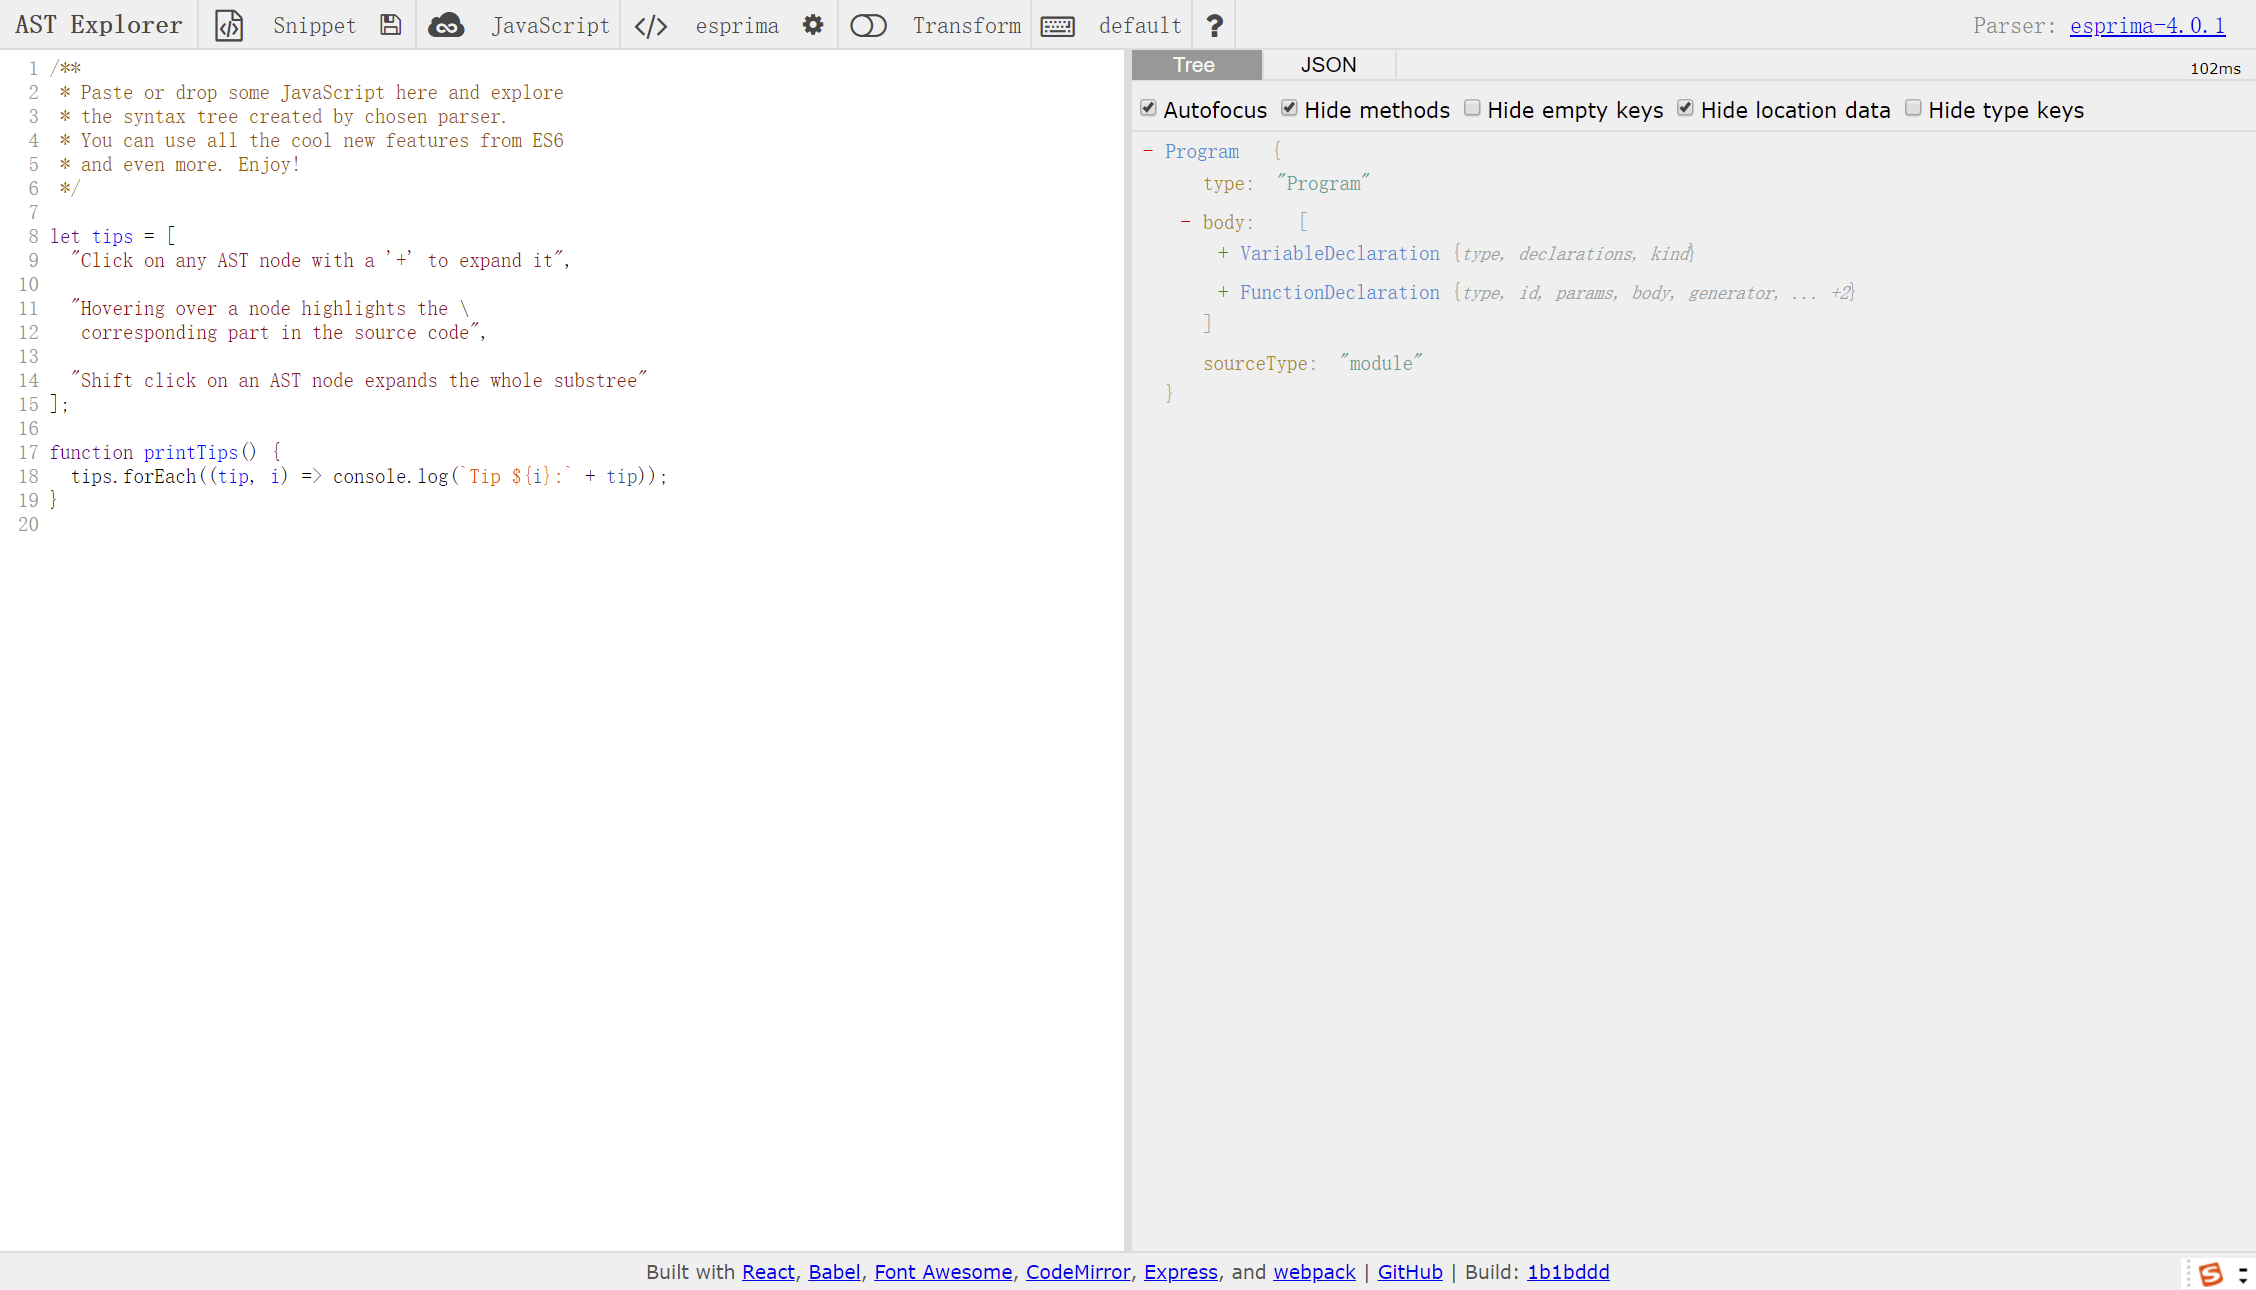This screenshot has height=1290, width=2256.
Task: Click the input method options arrows
Action: point(2243,1274)
